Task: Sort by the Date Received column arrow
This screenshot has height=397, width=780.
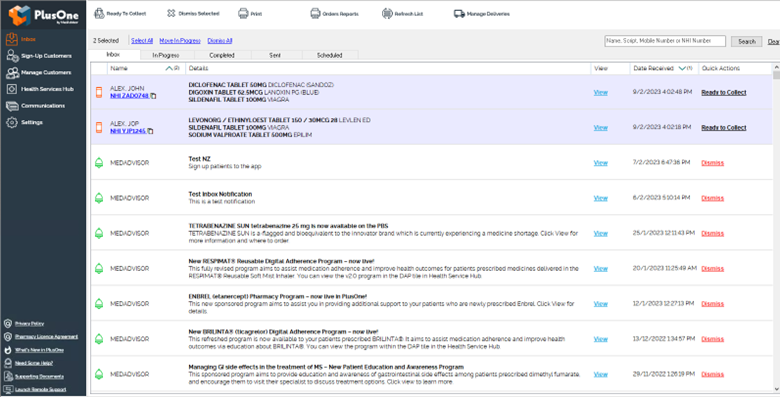Action: pos(682,68)
